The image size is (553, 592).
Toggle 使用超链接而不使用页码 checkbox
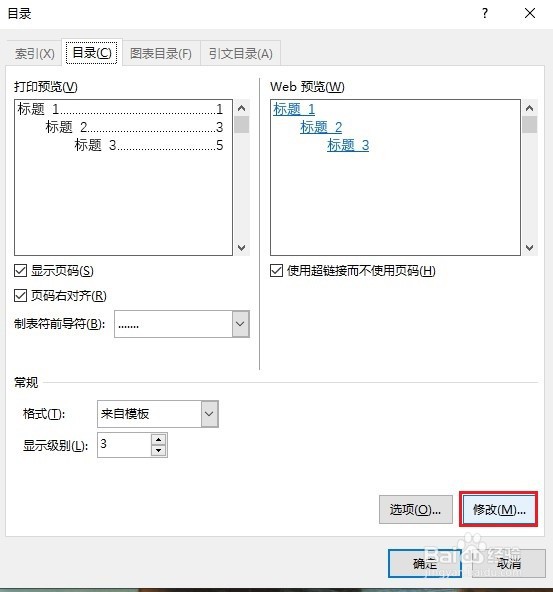(x=276, y=271)
